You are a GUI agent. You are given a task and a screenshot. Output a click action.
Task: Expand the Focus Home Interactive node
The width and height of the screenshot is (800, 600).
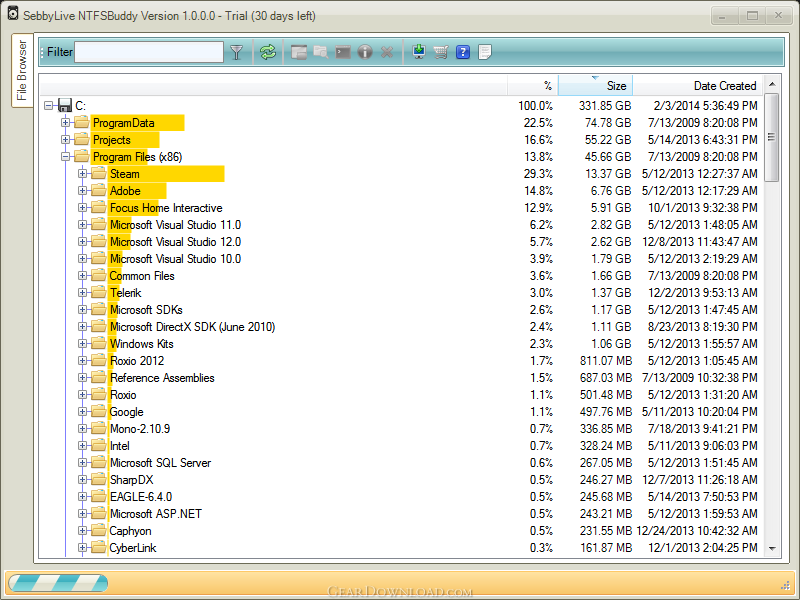(82, 208)
